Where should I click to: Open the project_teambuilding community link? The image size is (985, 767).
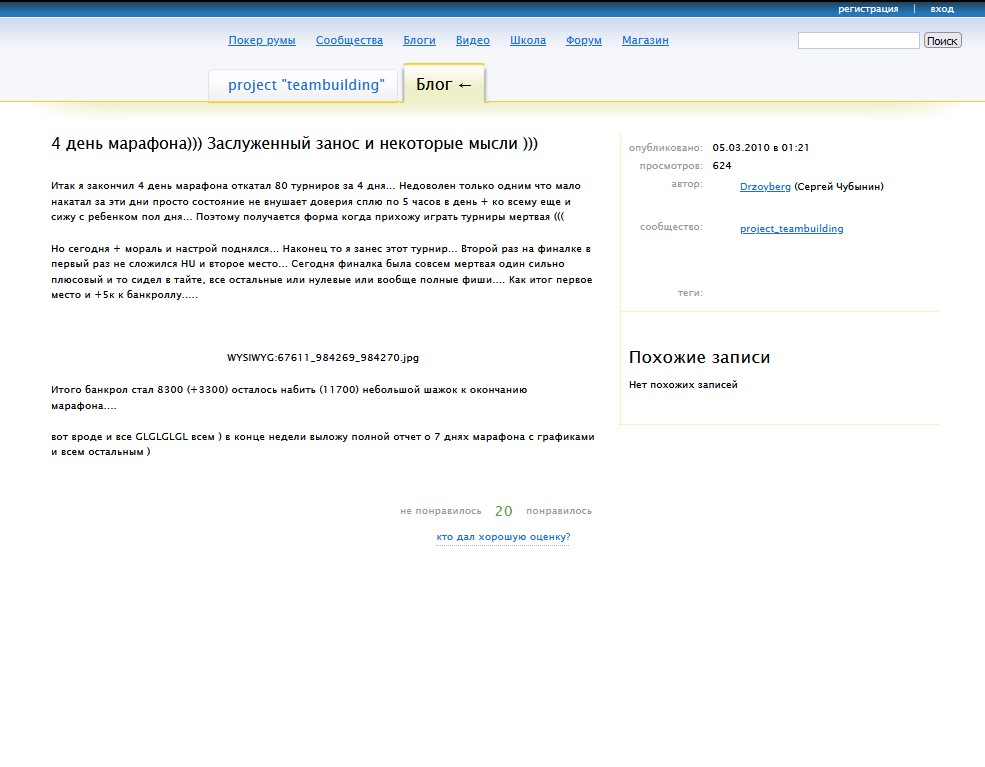[x=791, y=229]
